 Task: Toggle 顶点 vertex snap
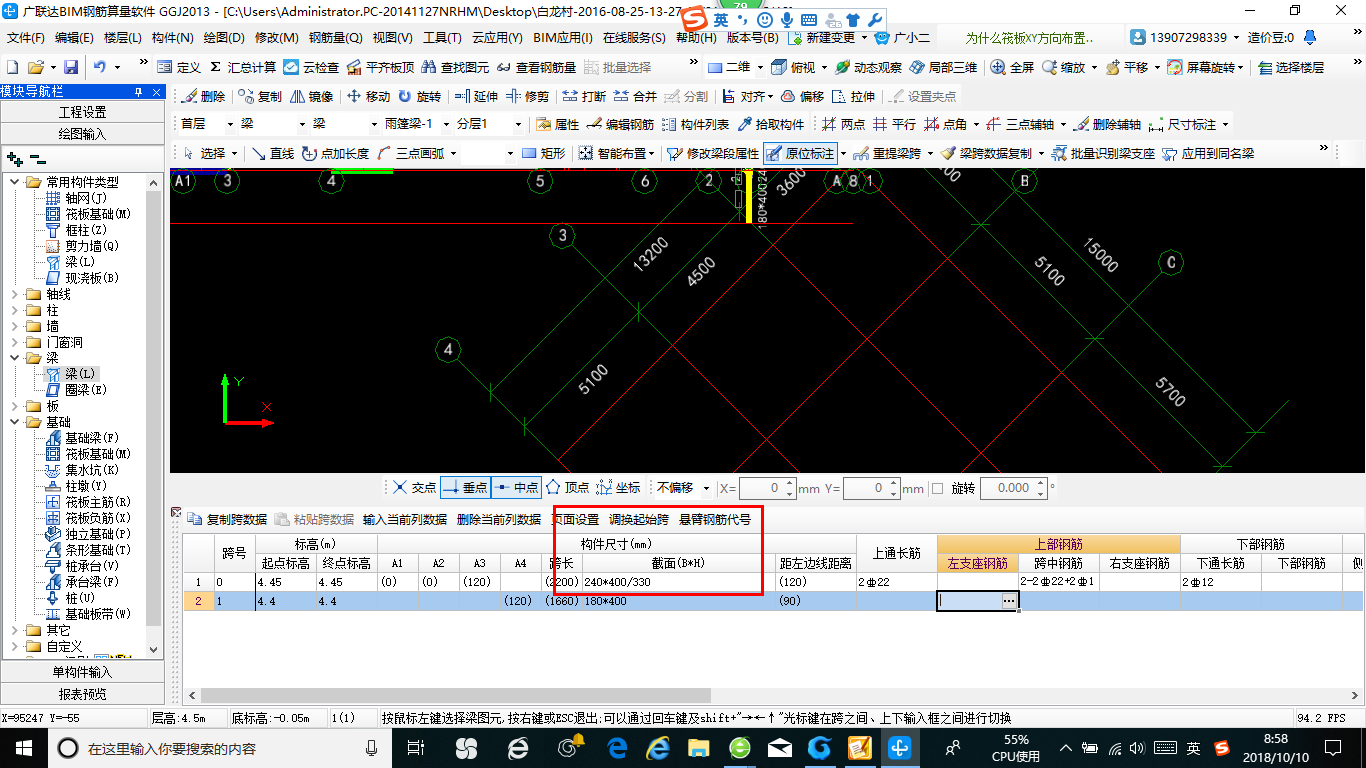(x=567, y=487)
